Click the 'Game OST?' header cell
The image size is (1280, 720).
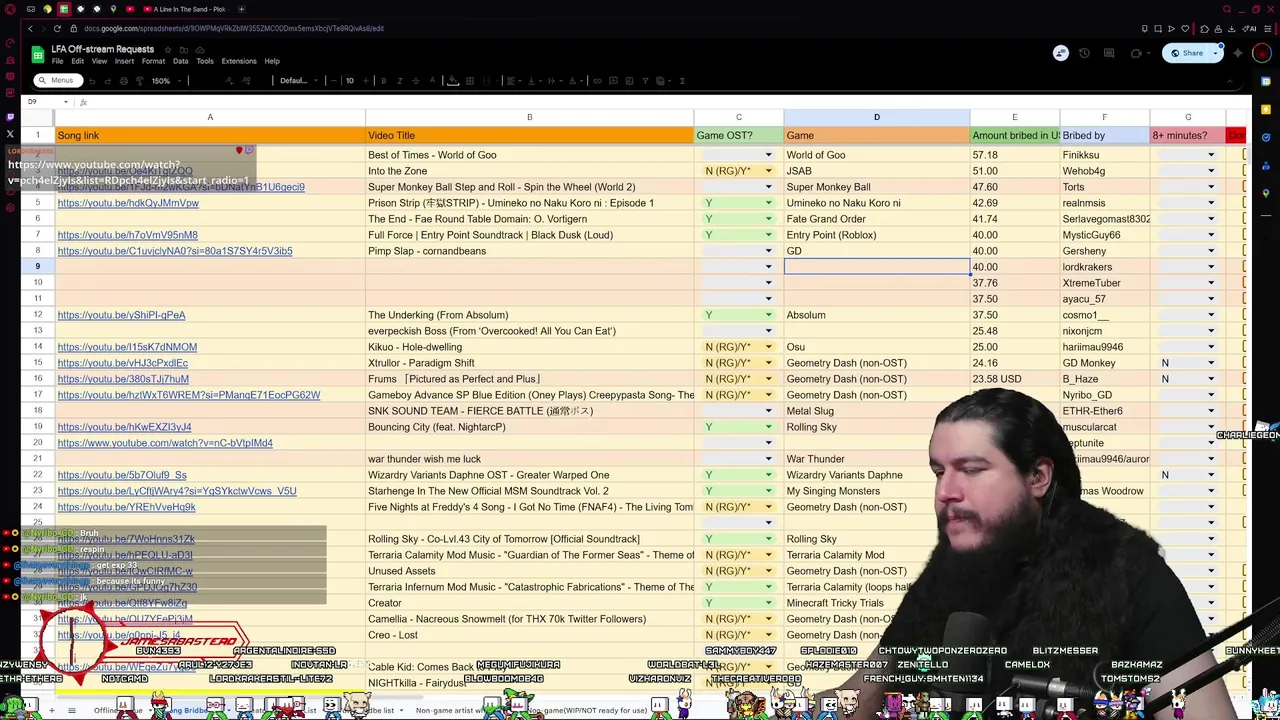(x=739, y=135)
